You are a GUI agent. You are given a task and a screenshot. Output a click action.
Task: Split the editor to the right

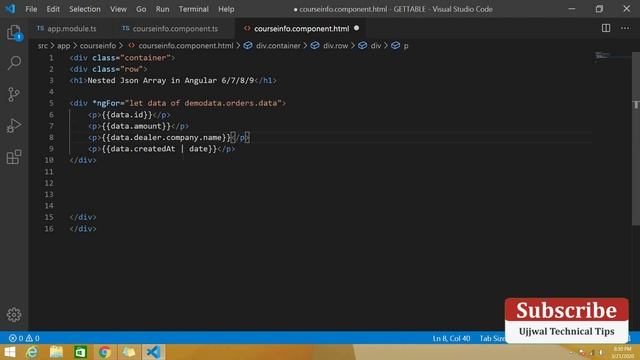point(606,28)
